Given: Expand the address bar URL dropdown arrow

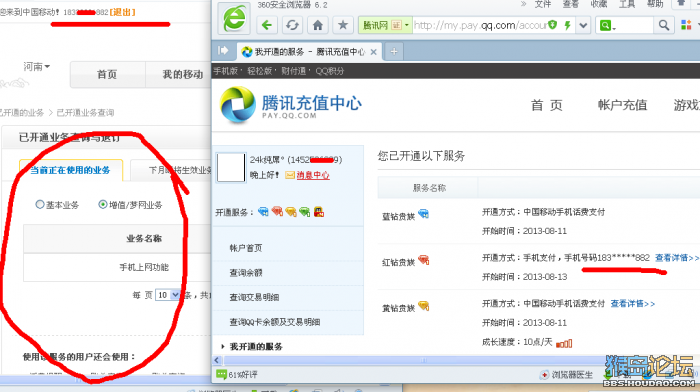Looking at the screenshot, I should 583,25.
